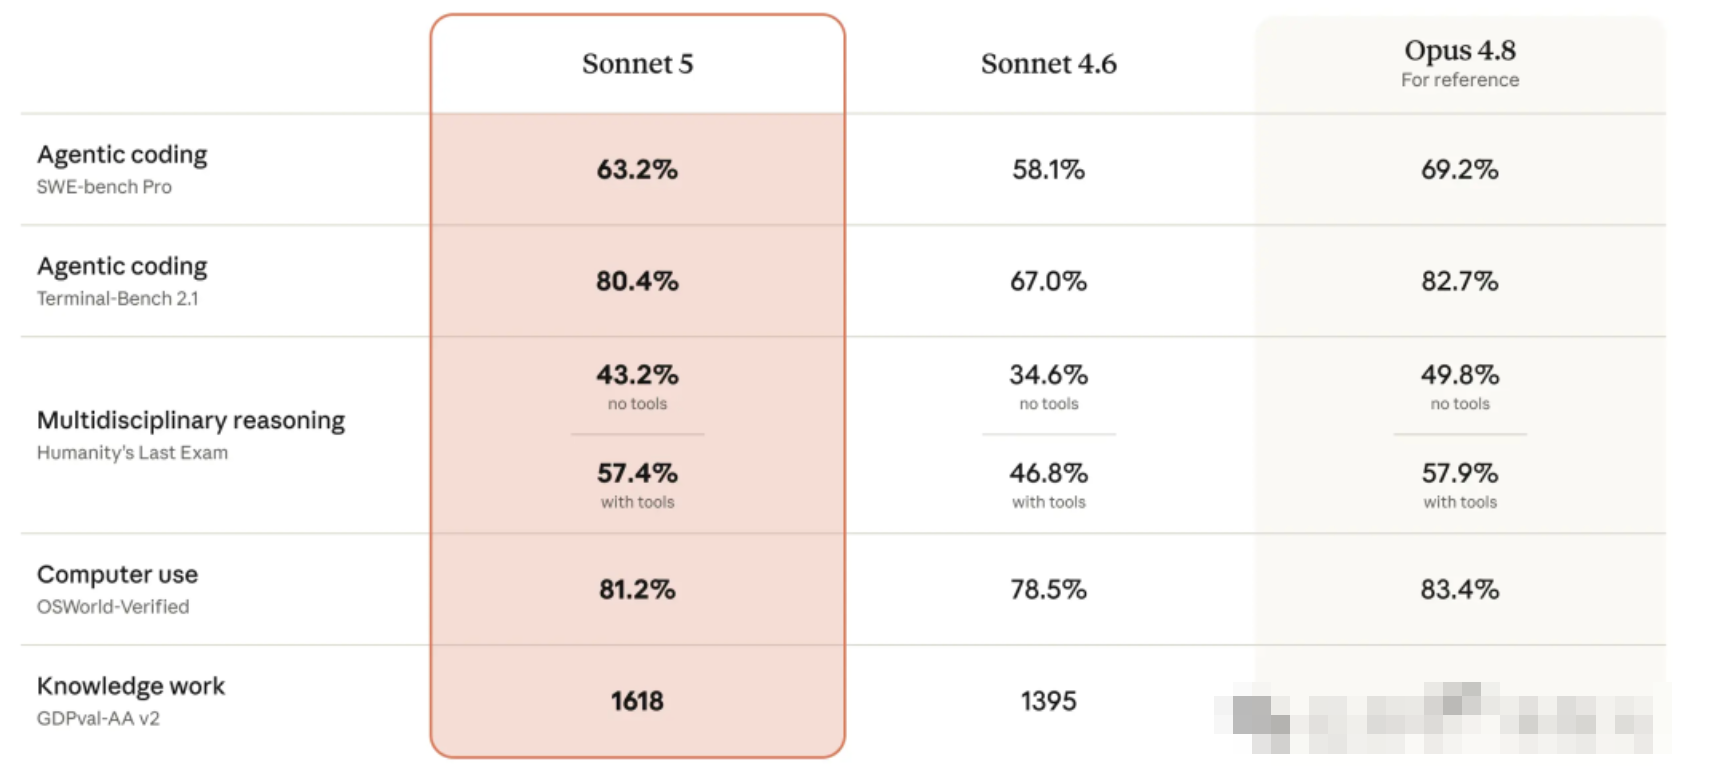The height and width of the screenshot is (766, 1734).
Task: Click the GDPval-AA v2 benchmark label
Action: point(98,719)
